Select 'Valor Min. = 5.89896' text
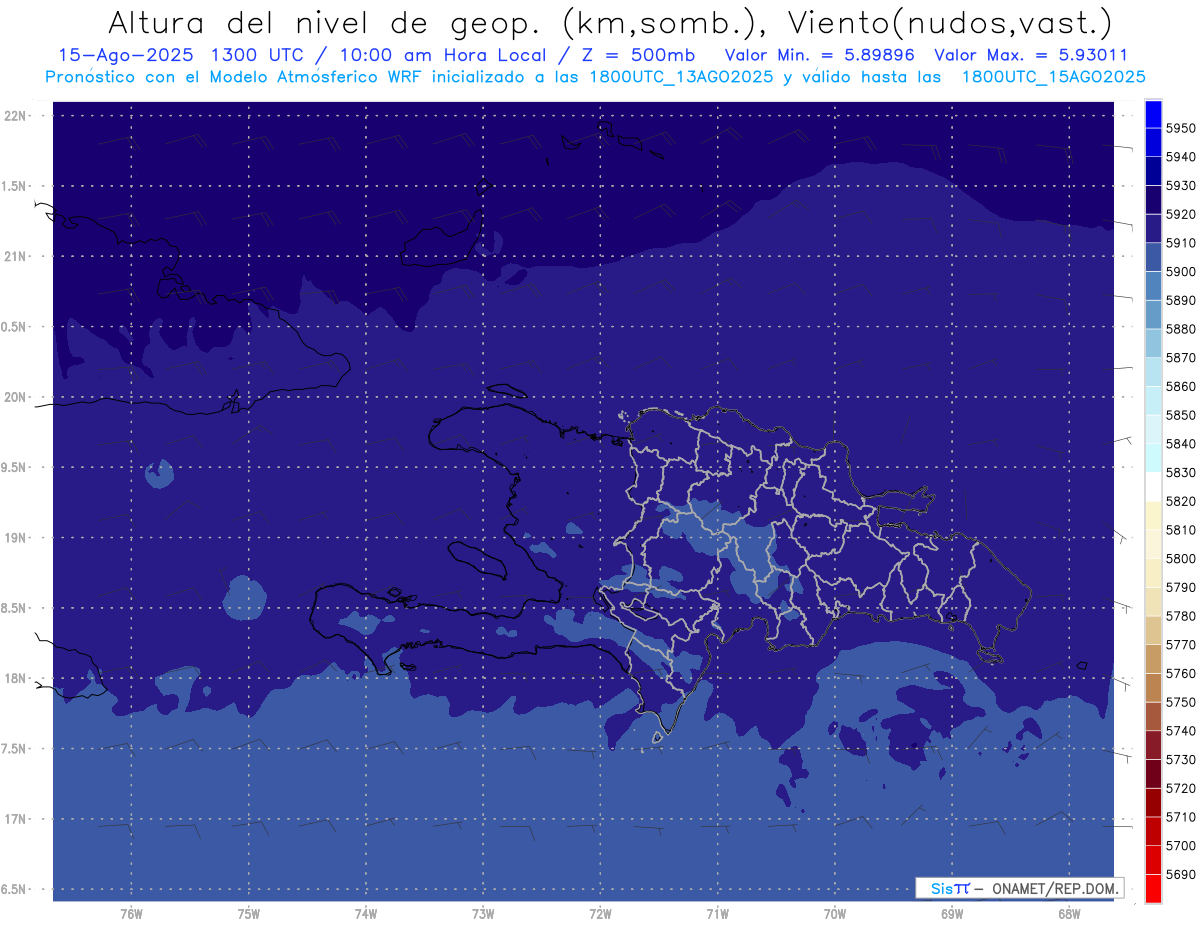This screenshot has width=1200, height=927. tap(820, 56)
